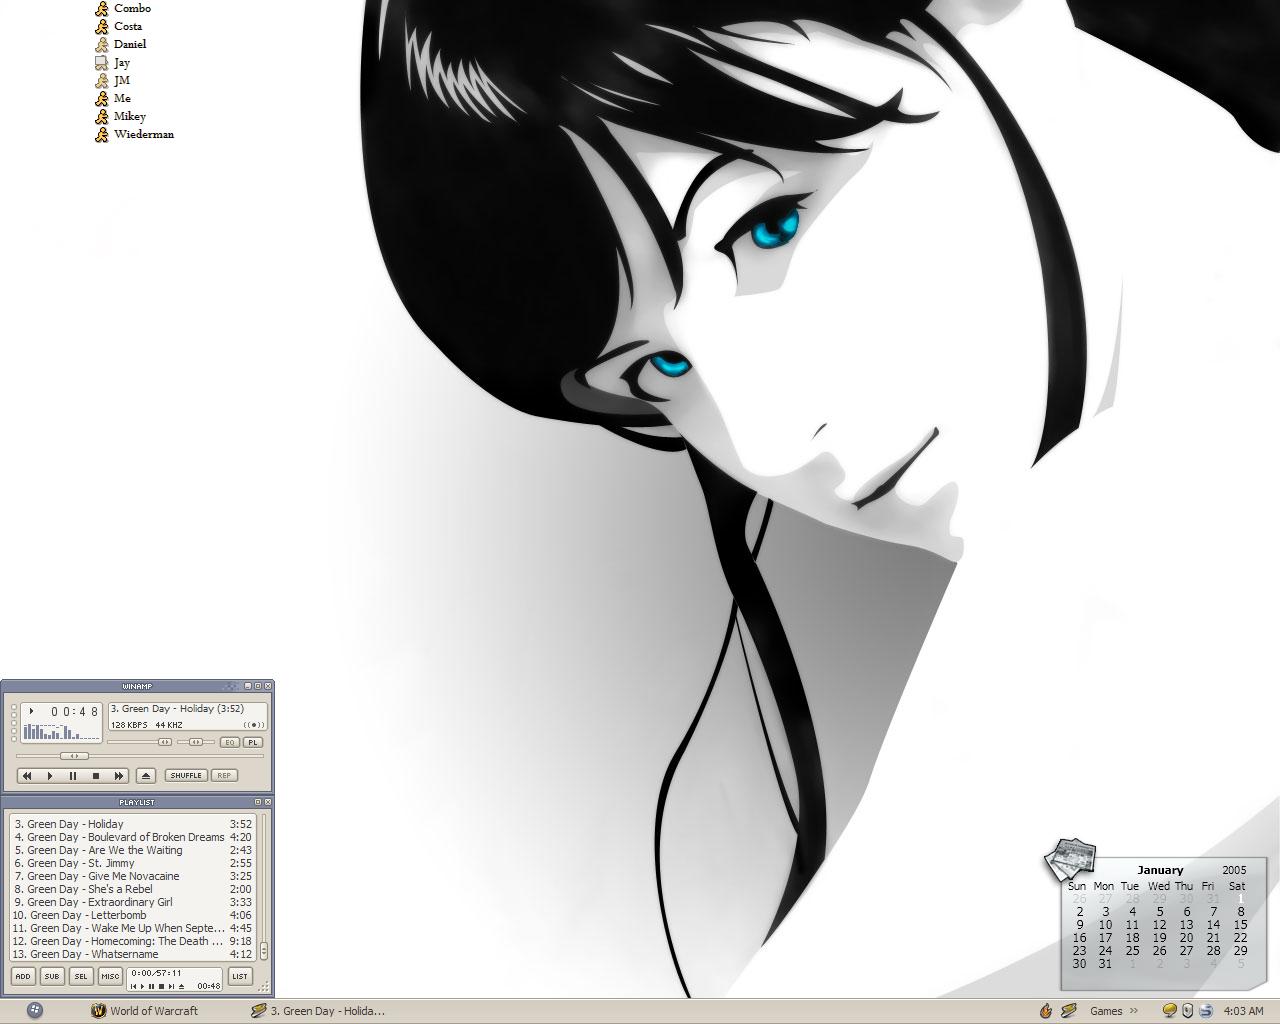Expand the Games toolbar chevron
The width and height of the screenshot is (1280, 1024).
(x=1134, y=1011)
